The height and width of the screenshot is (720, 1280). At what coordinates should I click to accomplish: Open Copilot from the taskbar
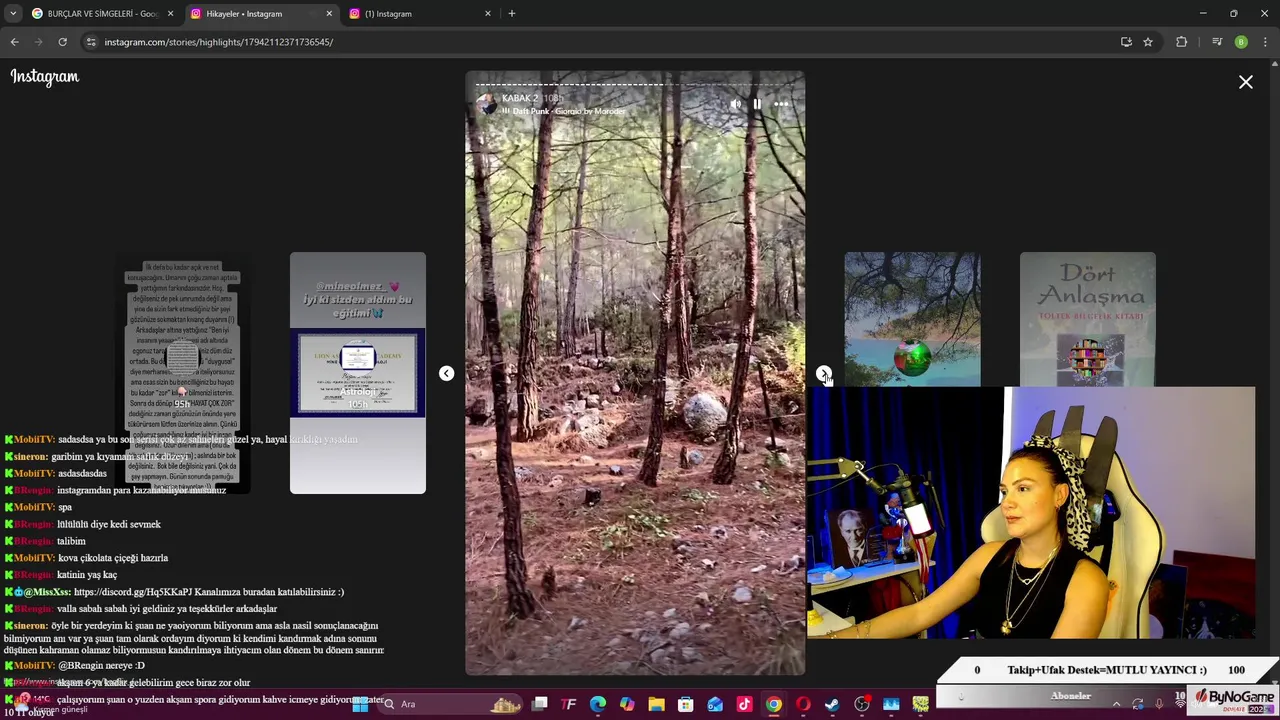pyautogui.click(x=627, y=704)
